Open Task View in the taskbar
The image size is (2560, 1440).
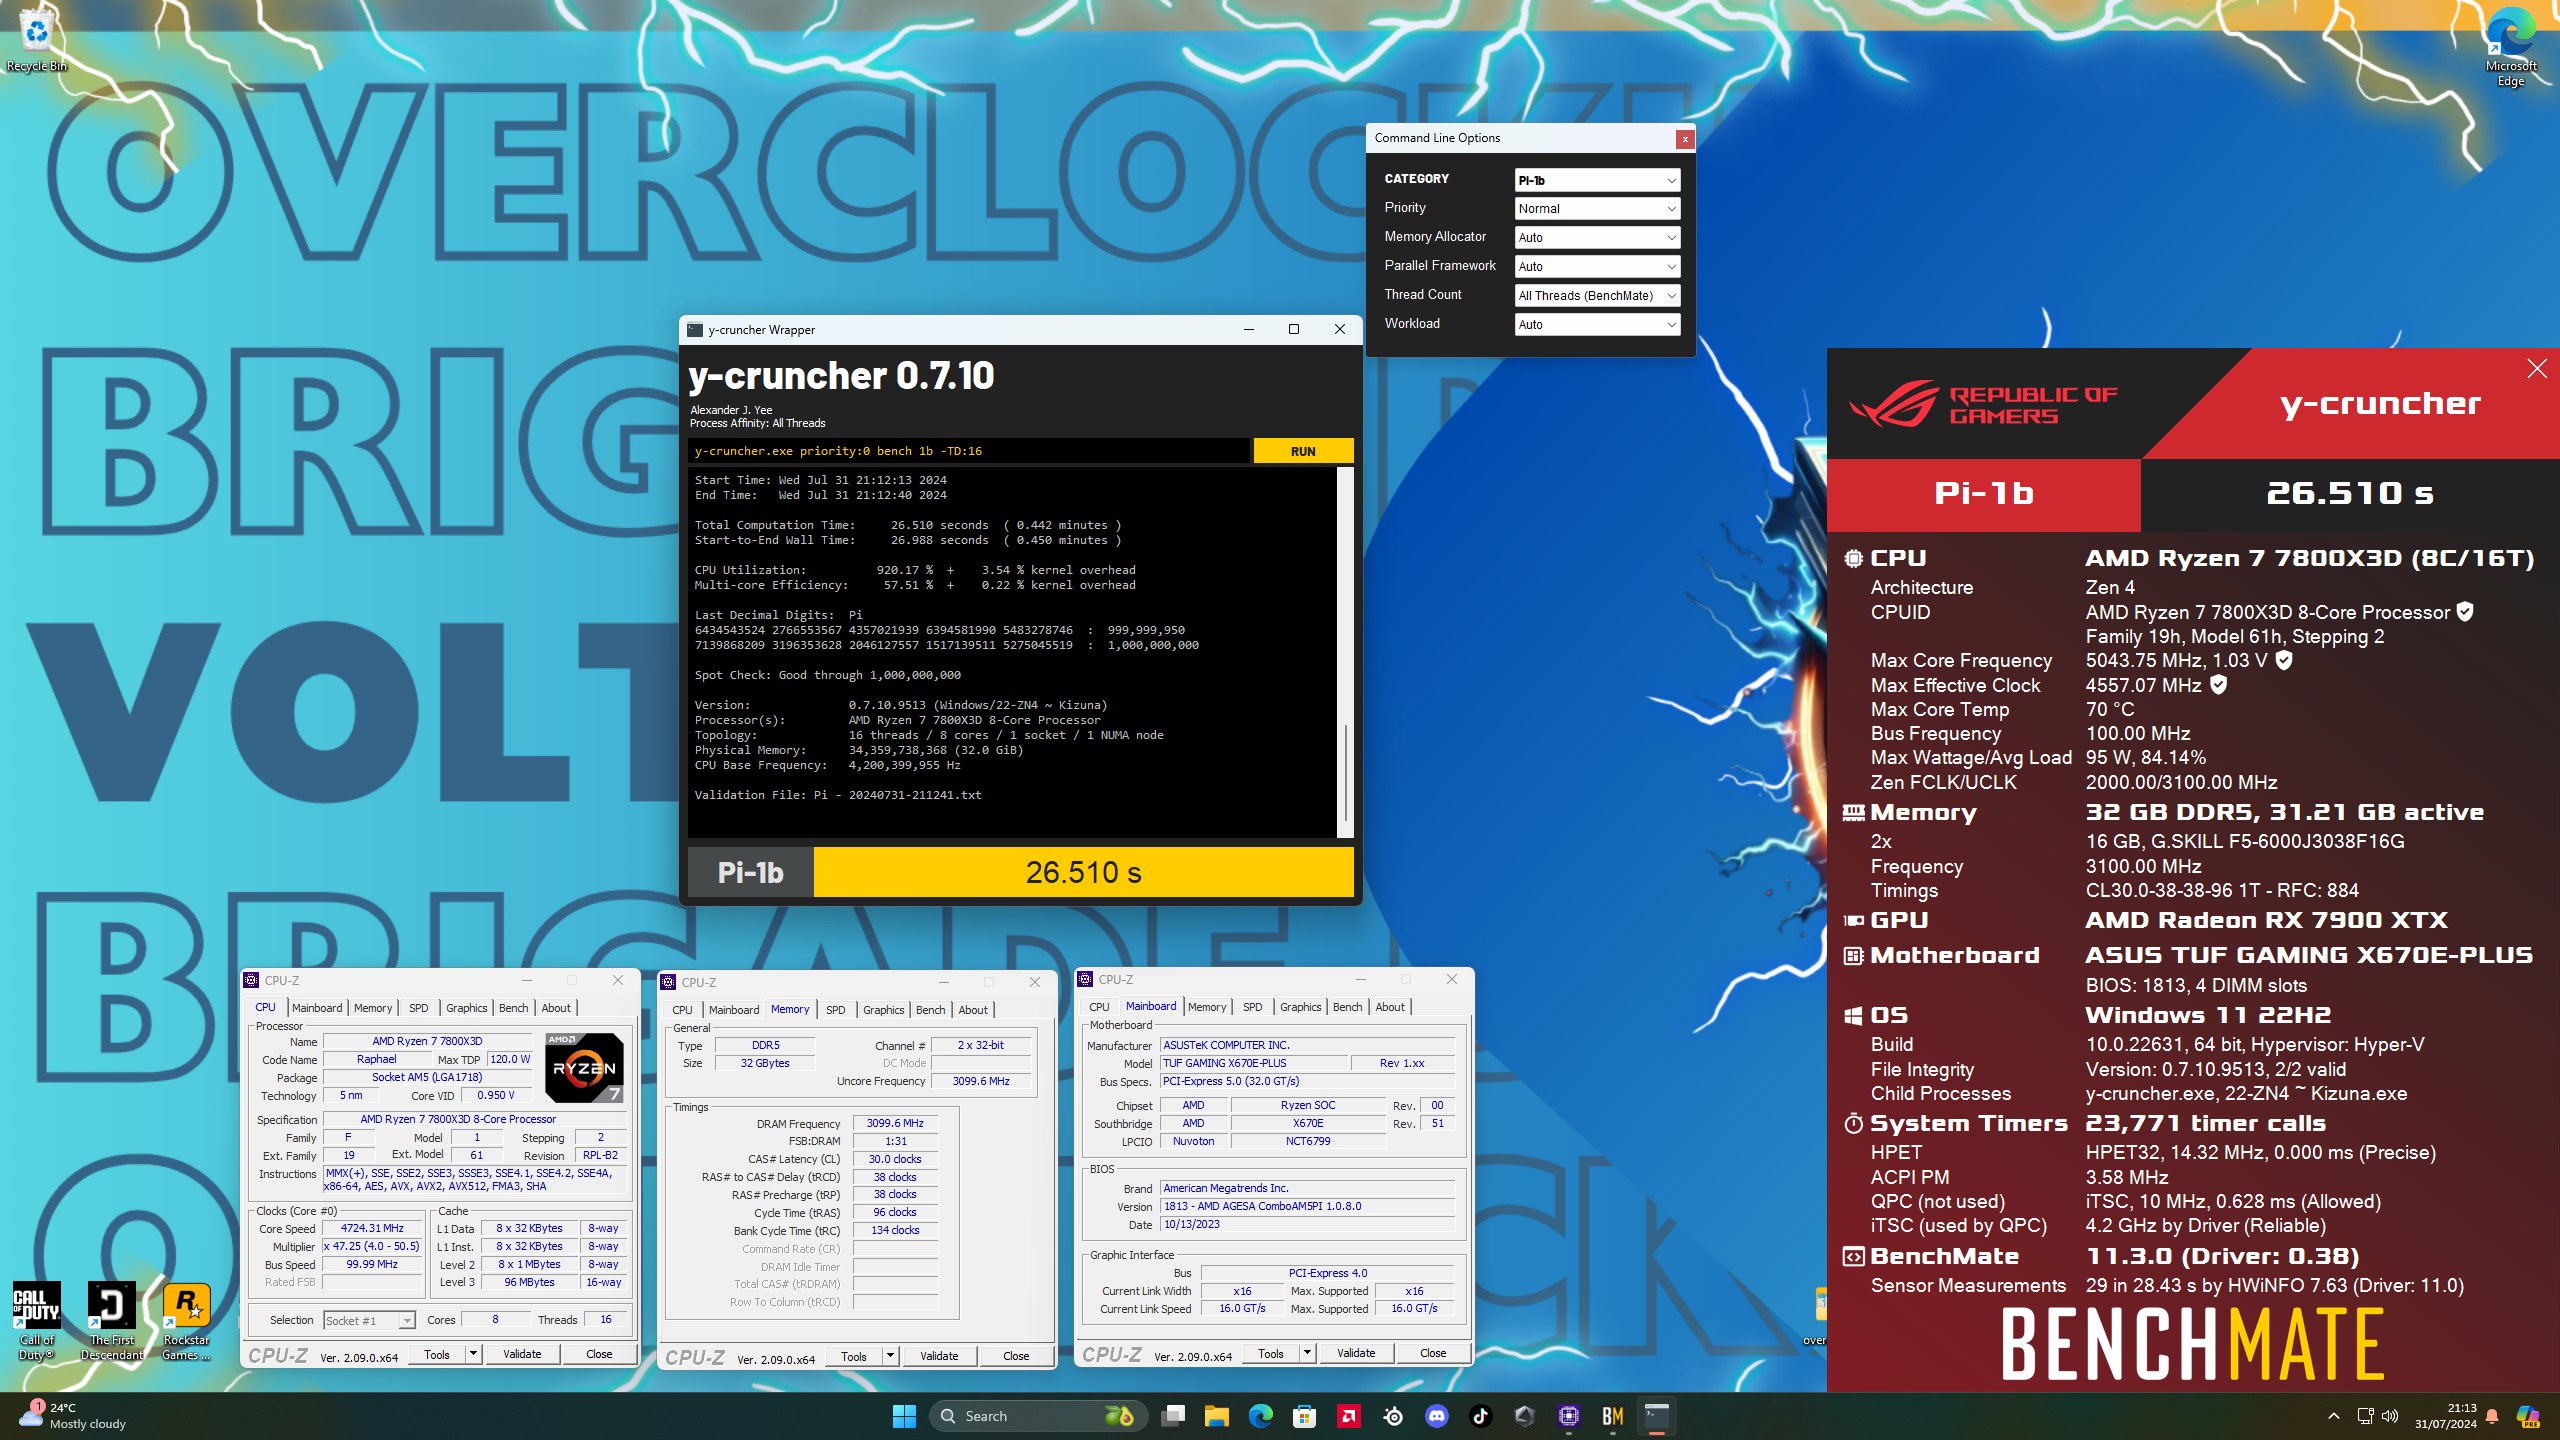[x=1172, y=1416]
